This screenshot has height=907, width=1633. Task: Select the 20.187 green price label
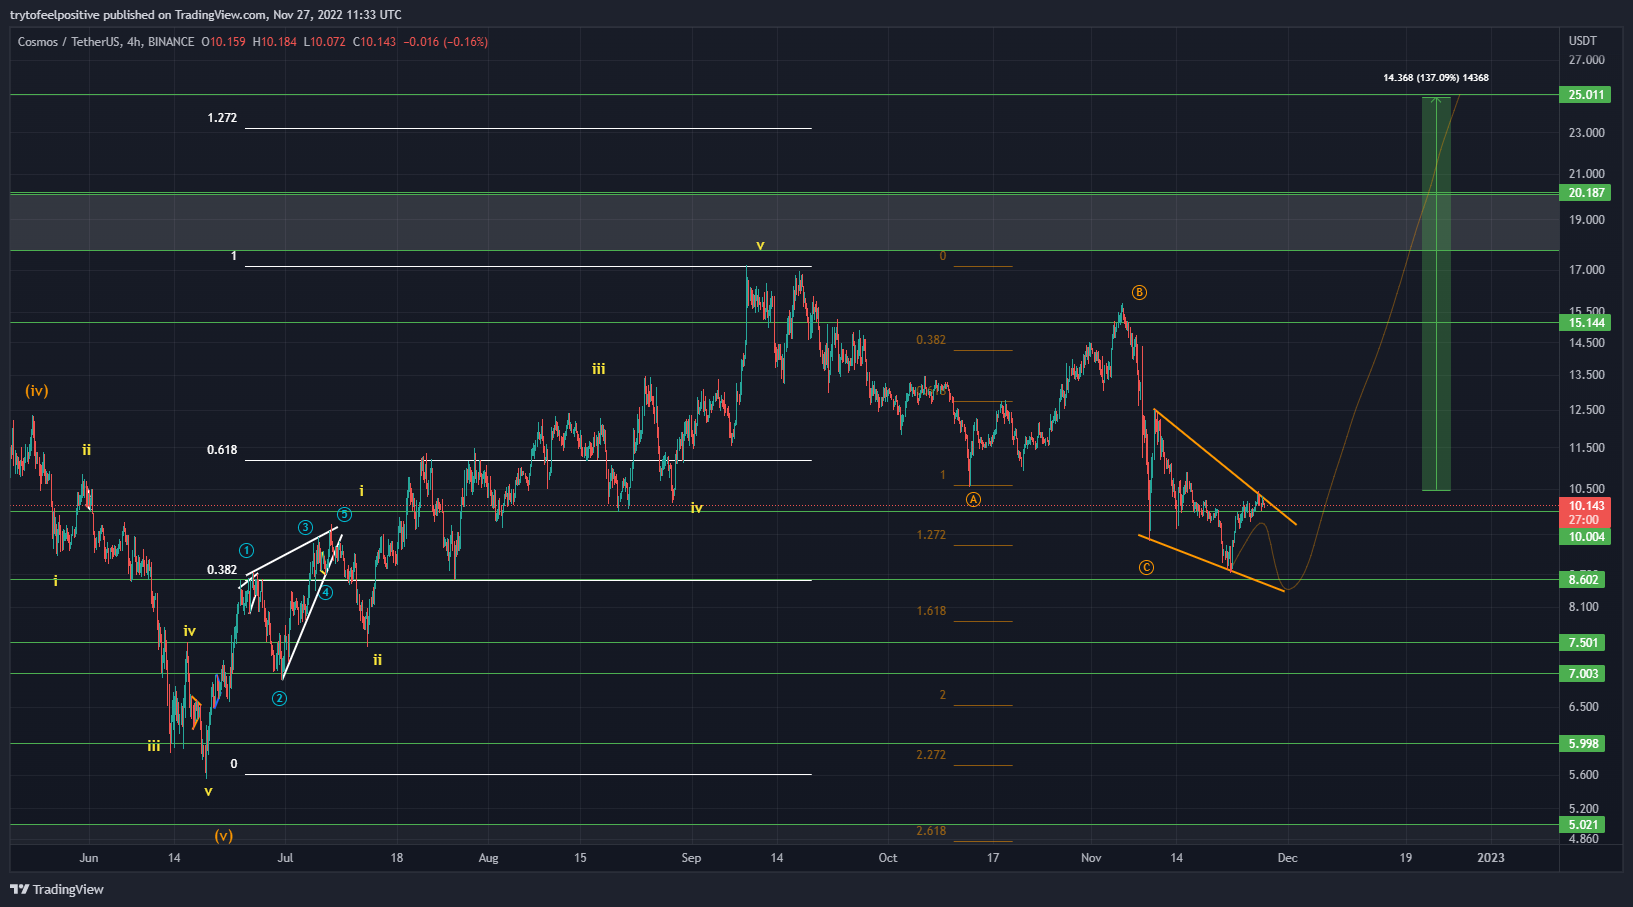(1586, 193)
